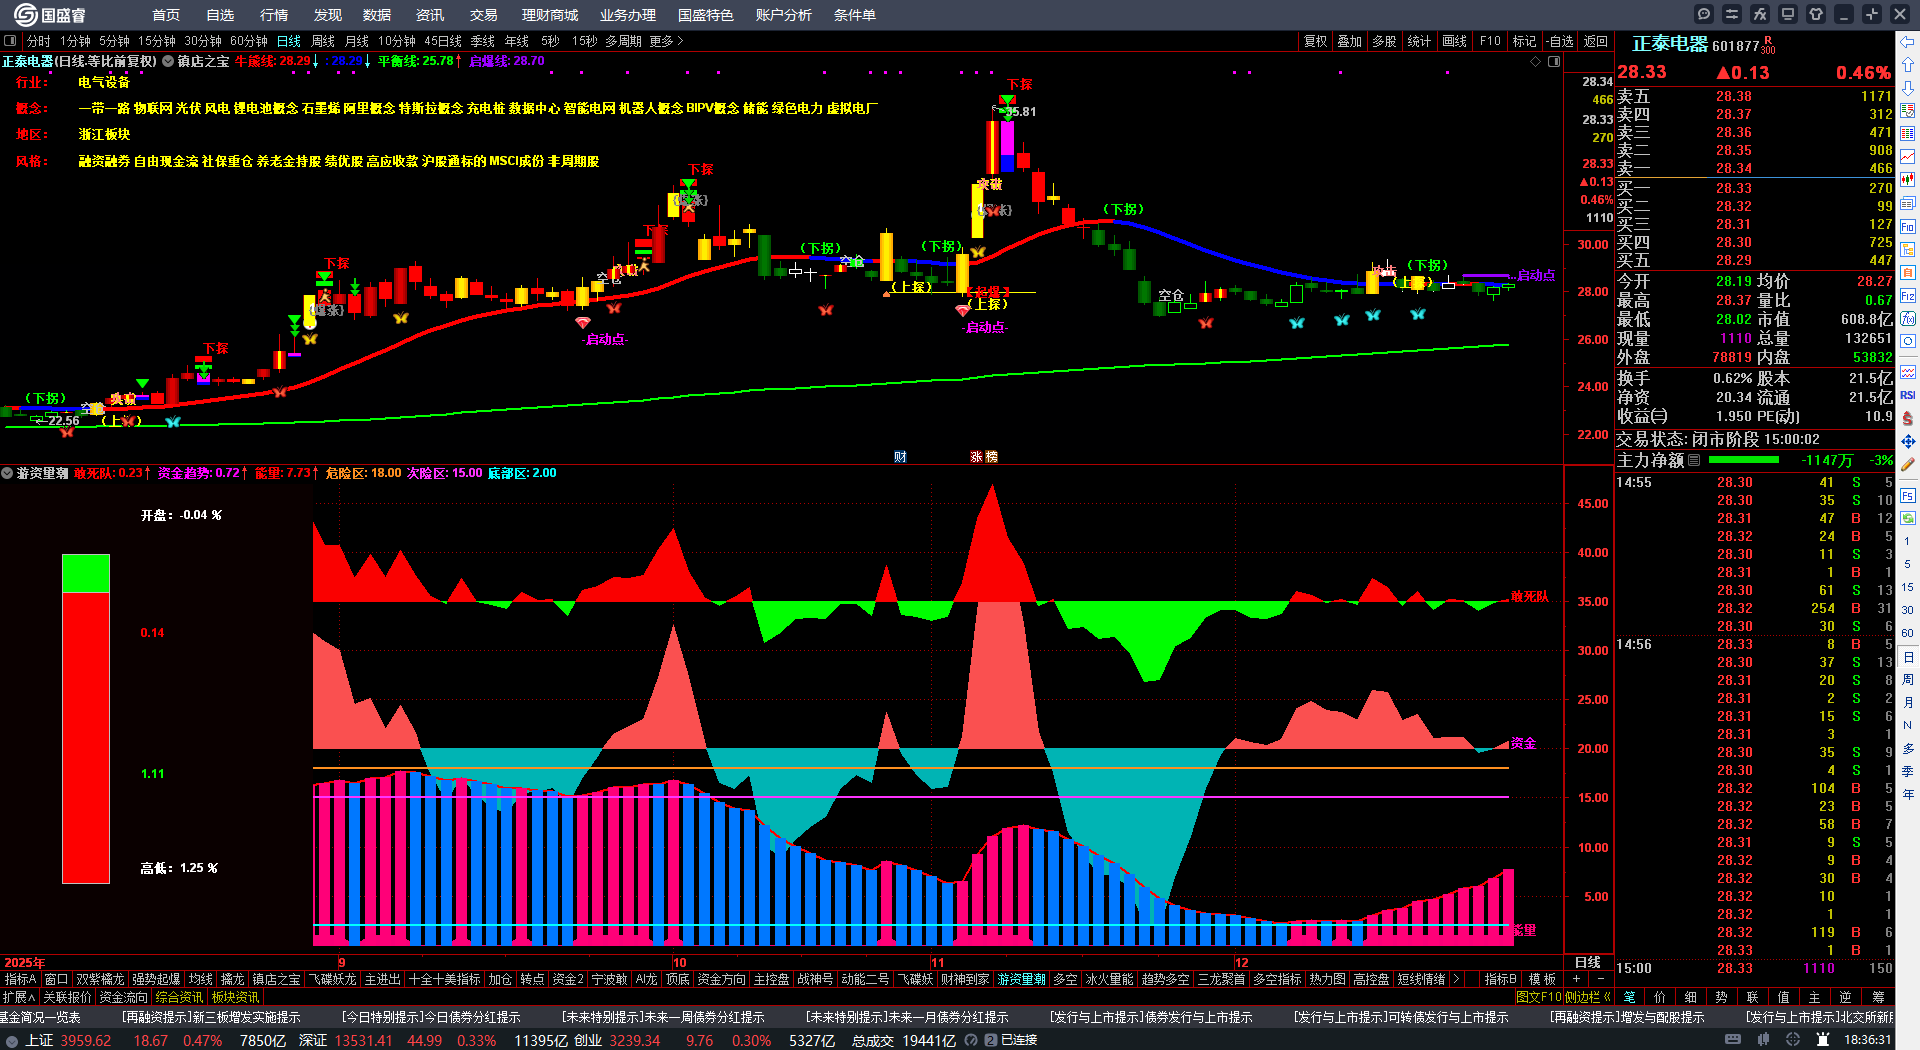Image resolution: width=1920 pixels, height=1050 pixels.
Task: Select the 游资里潮 indicator tab
Action: pyautogui.click(x=1021, y=979)
